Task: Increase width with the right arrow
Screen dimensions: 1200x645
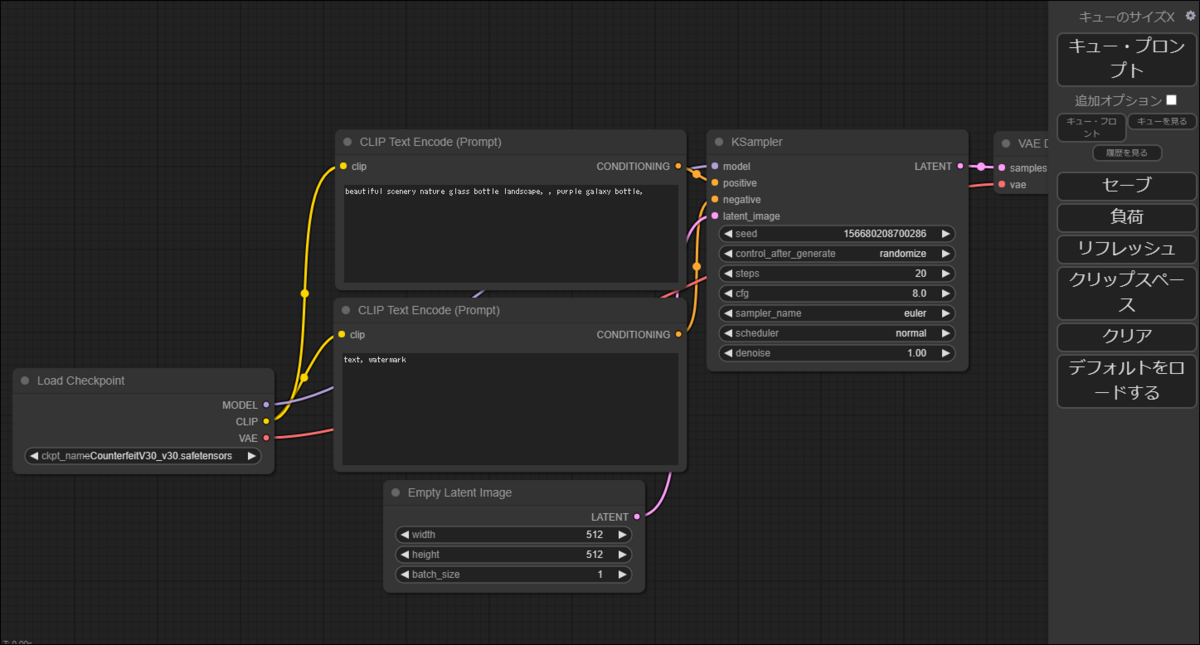Action: 622,534
